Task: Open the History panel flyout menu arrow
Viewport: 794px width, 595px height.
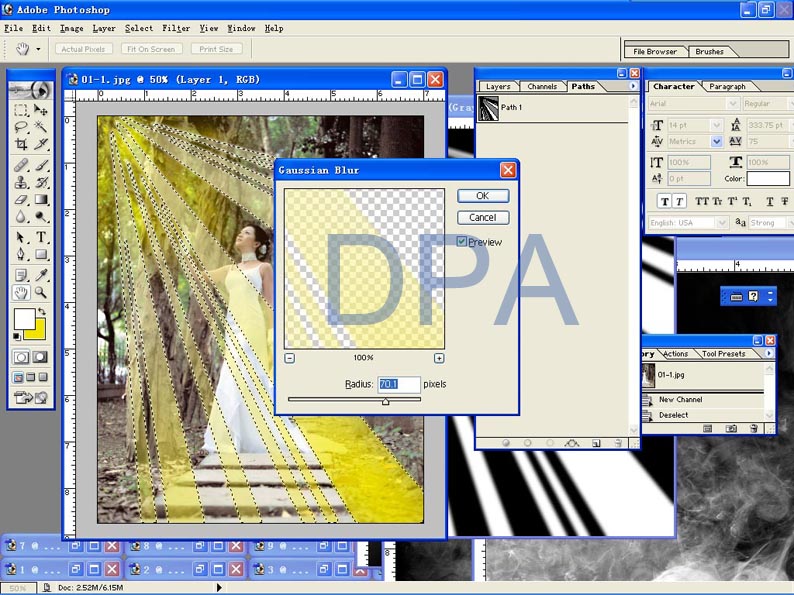Action: [x=769, y=353]
